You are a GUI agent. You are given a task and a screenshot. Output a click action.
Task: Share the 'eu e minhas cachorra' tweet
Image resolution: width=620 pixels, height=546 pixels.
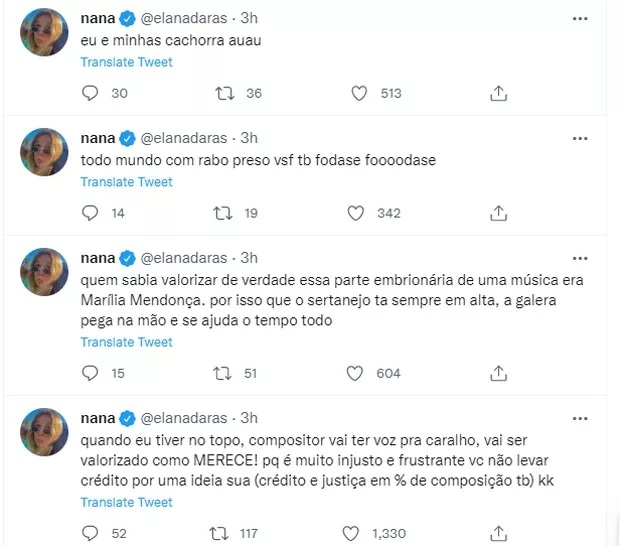tap(498, 93)
